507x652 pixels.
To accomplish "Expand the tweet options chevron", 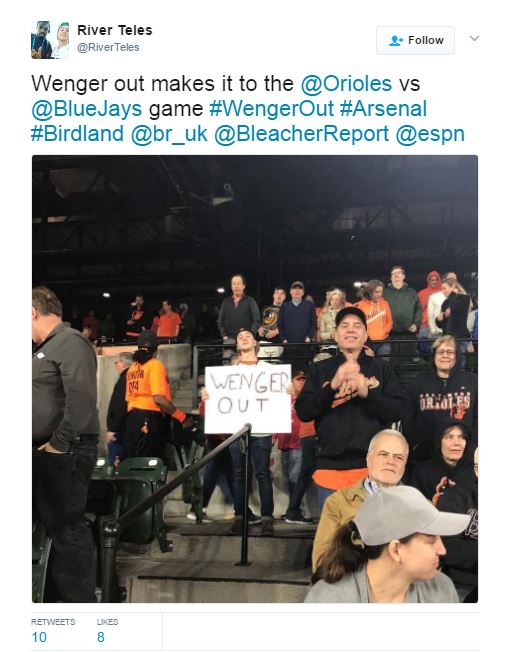I will tap(474, 38).
